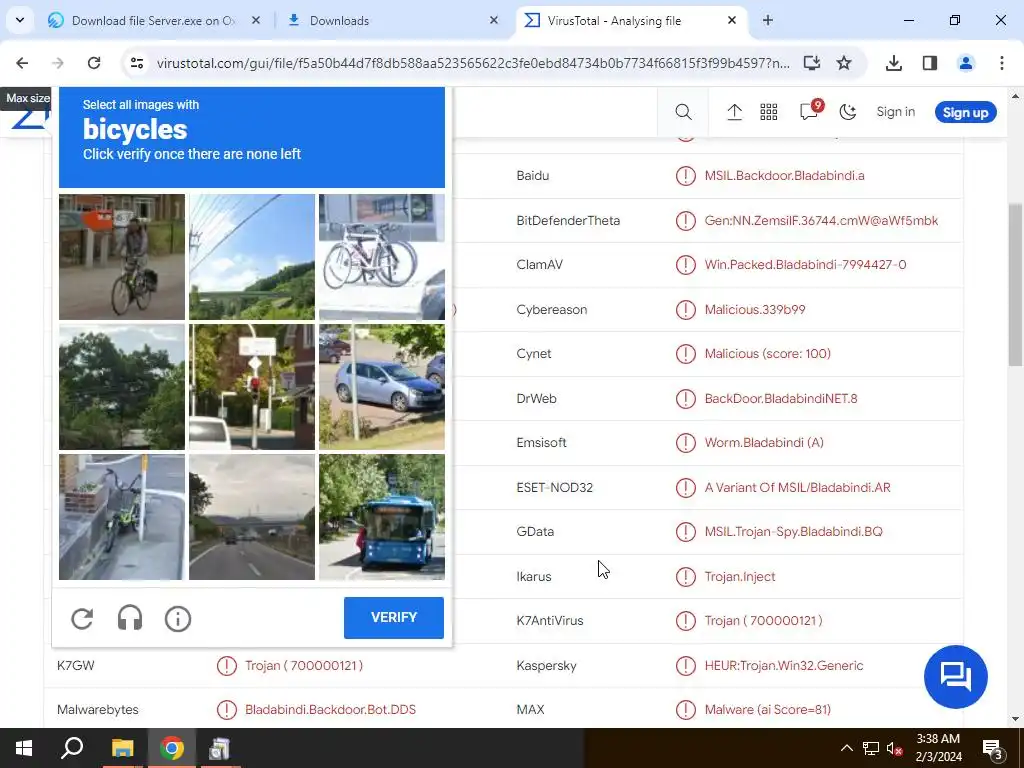Open the VirusTotal apps grid icon

769,112
